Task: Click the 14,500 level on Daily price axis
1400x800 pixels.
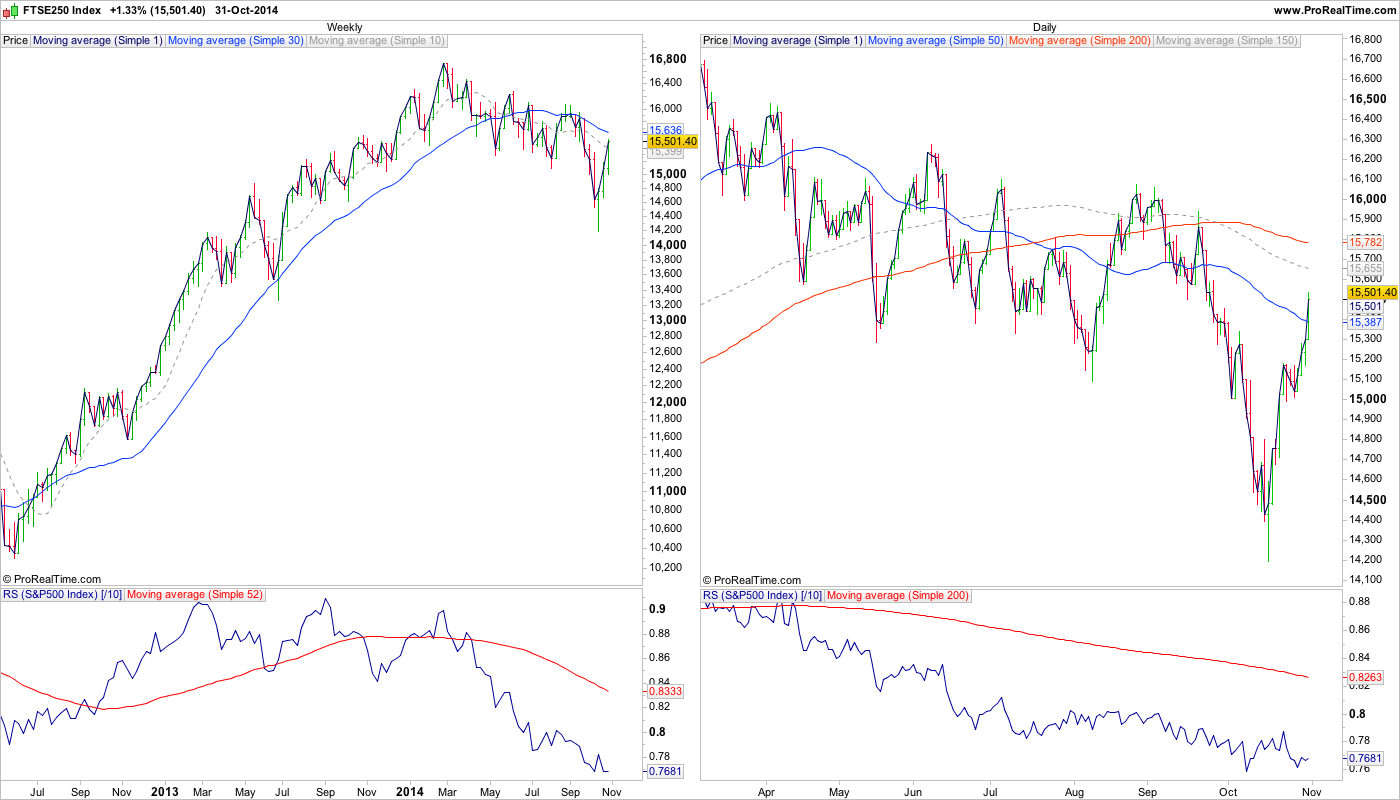Action: coord(1367,500)
